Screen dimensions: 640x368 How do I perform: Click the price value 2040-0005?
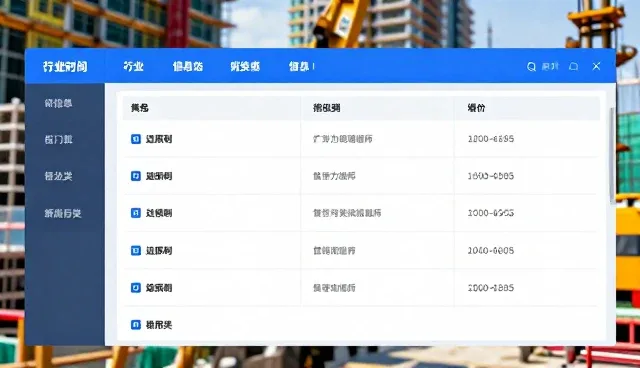click(x=491, y=251)
